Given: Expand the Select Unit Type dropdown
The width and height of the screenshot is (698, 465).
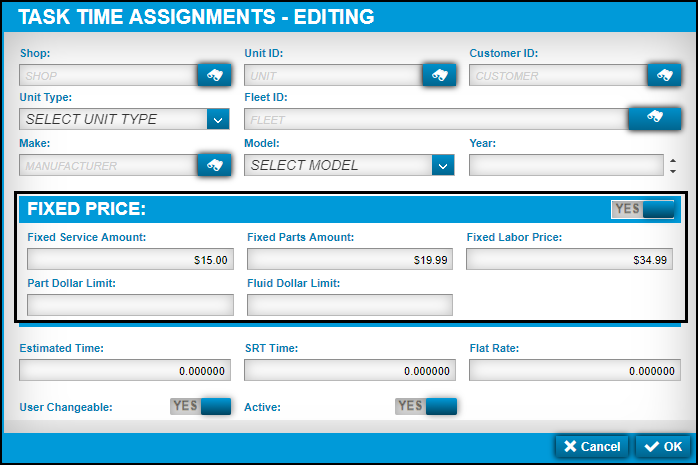Looking at the screenshot, I should click(x=218, y=119).
